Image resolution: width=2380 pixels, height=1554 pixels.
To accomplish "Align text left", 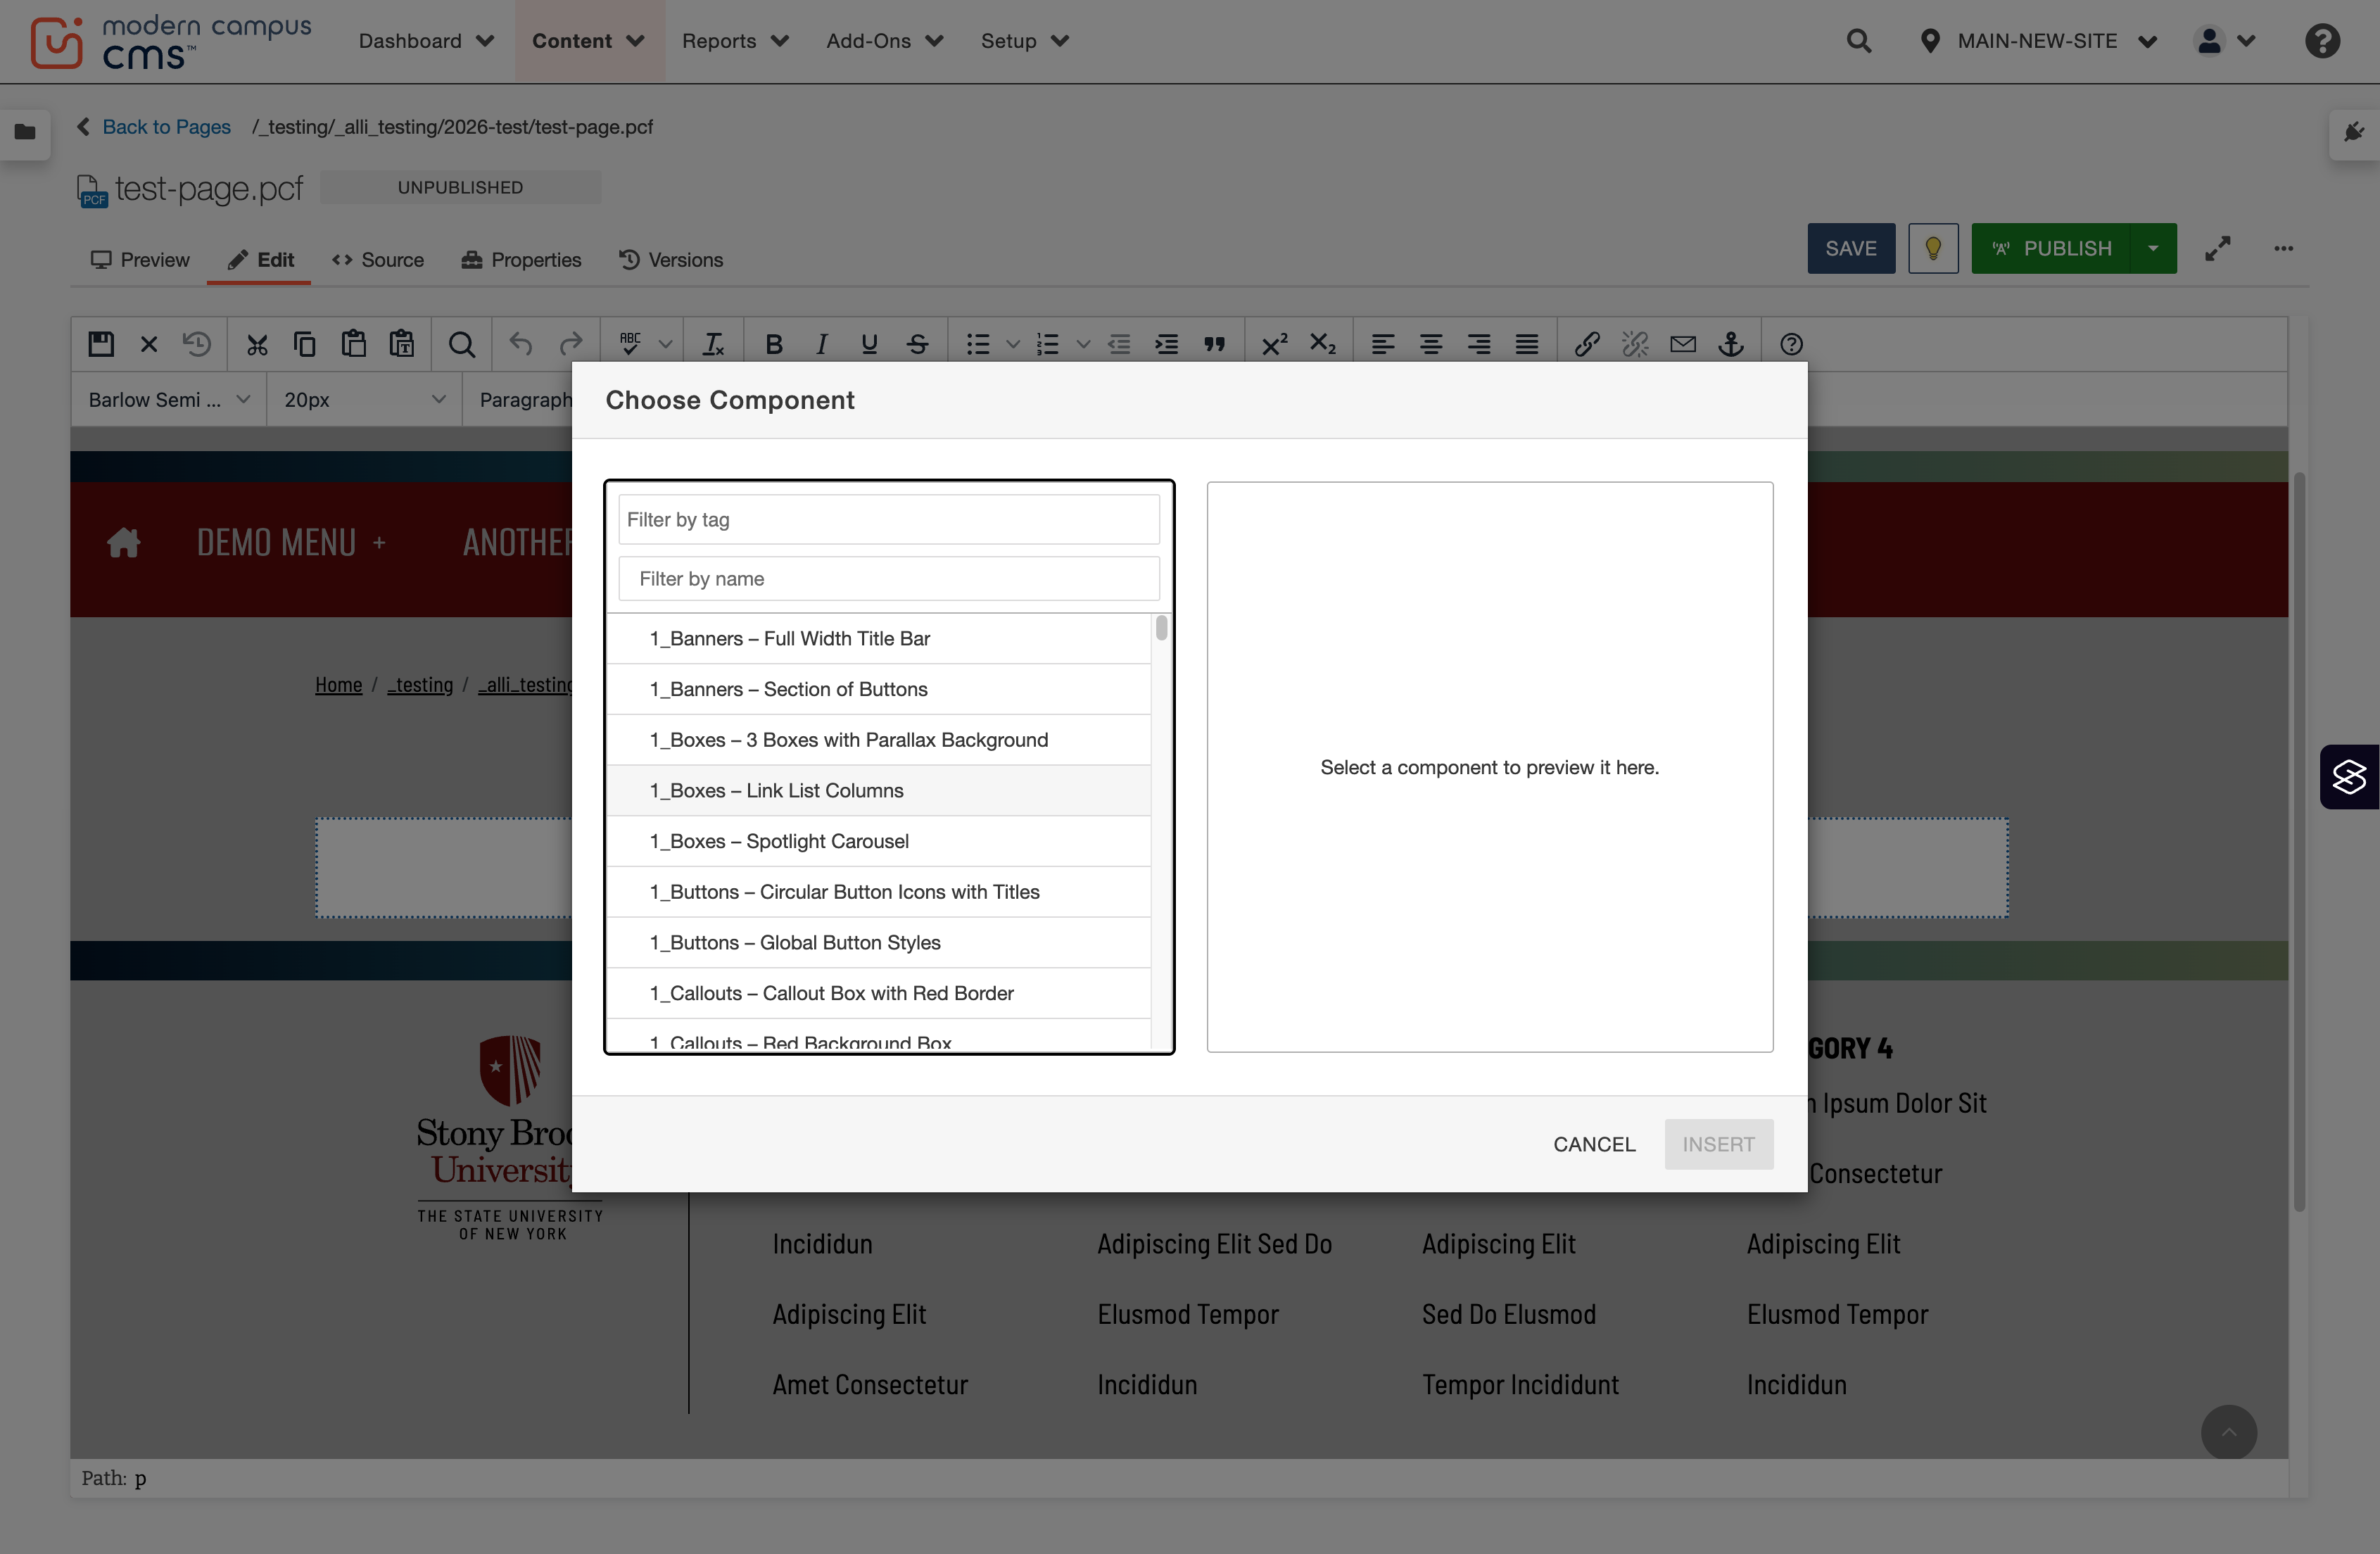I will point(1383,344).
